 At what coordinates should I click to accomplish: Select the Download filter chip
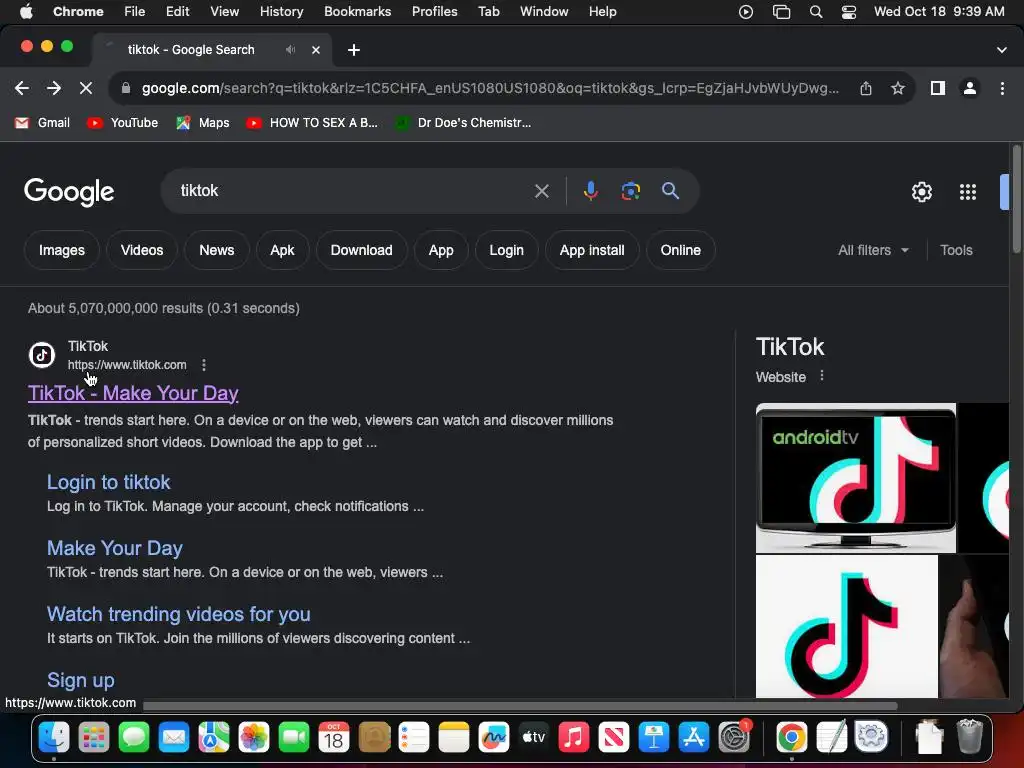point(361,250)
